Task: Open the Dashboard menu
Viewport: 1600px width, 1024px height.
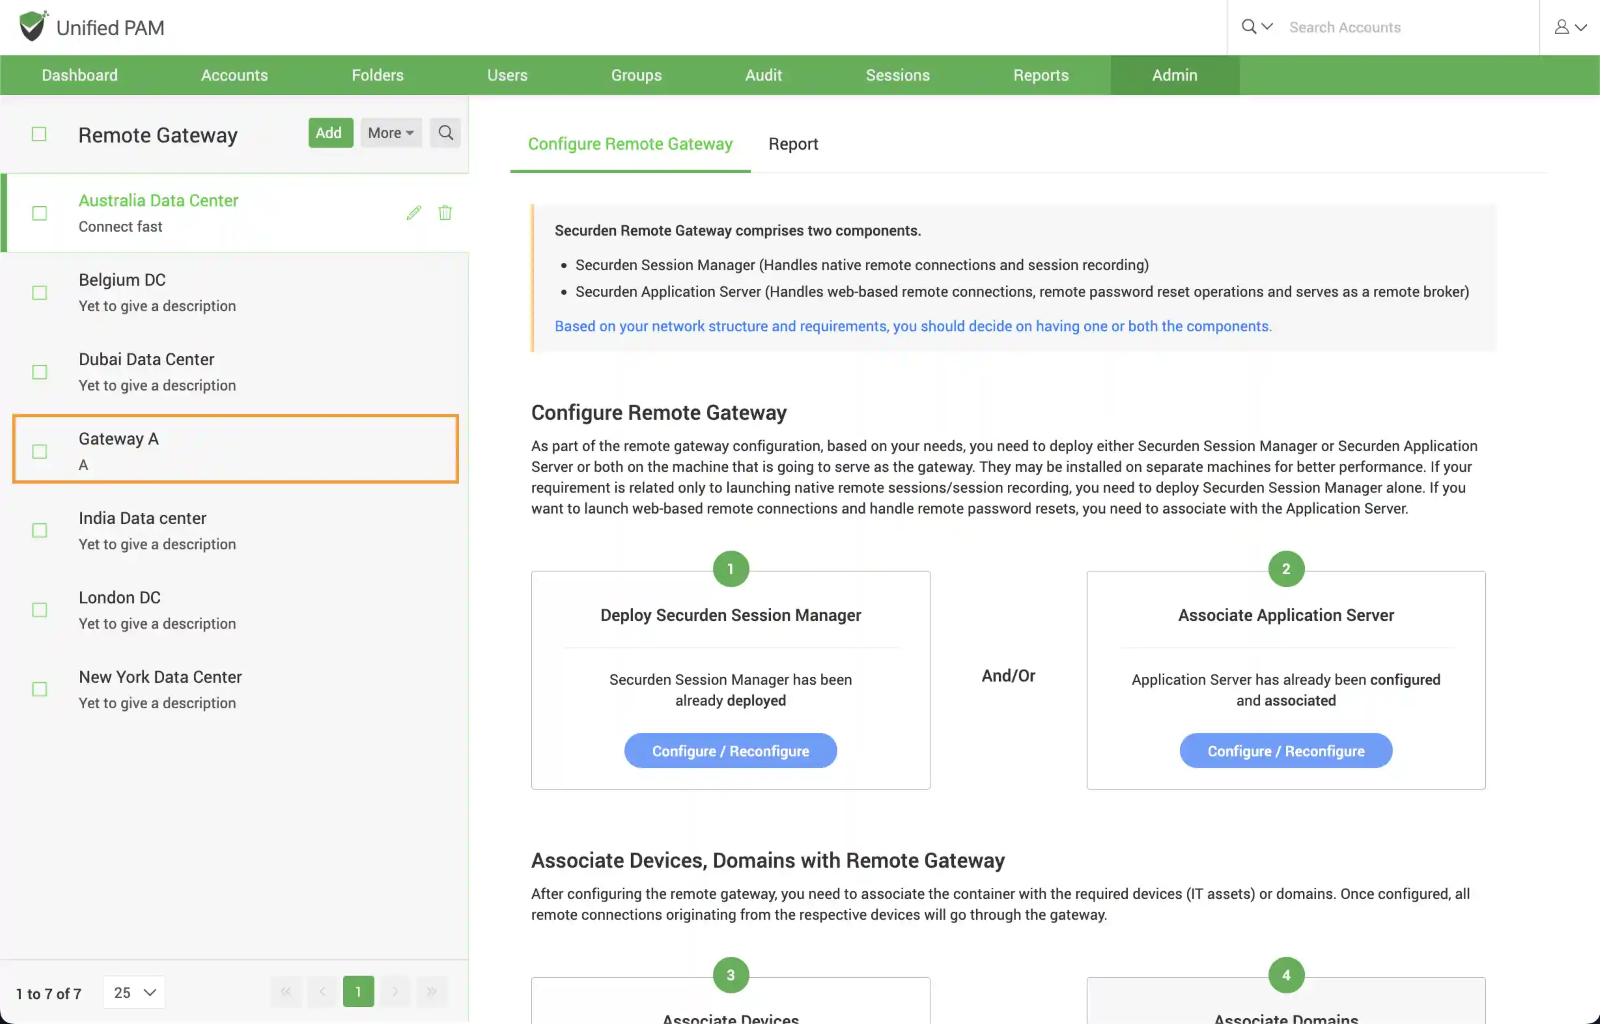Action: tap(80, 75)
